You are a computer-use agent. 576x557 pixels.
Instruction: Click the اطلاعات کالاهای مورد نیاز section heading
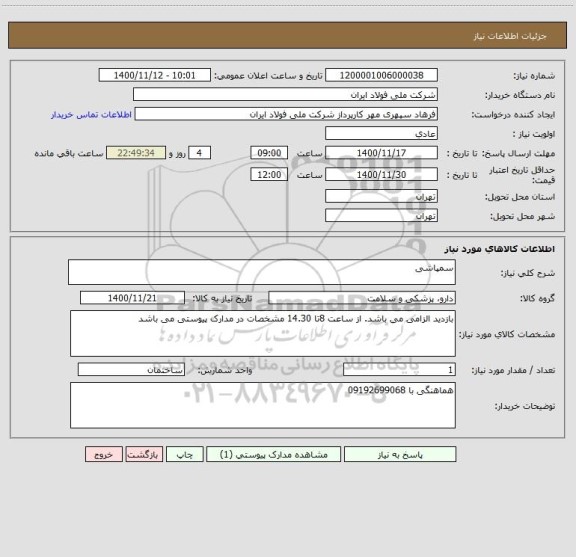(500, 249)
